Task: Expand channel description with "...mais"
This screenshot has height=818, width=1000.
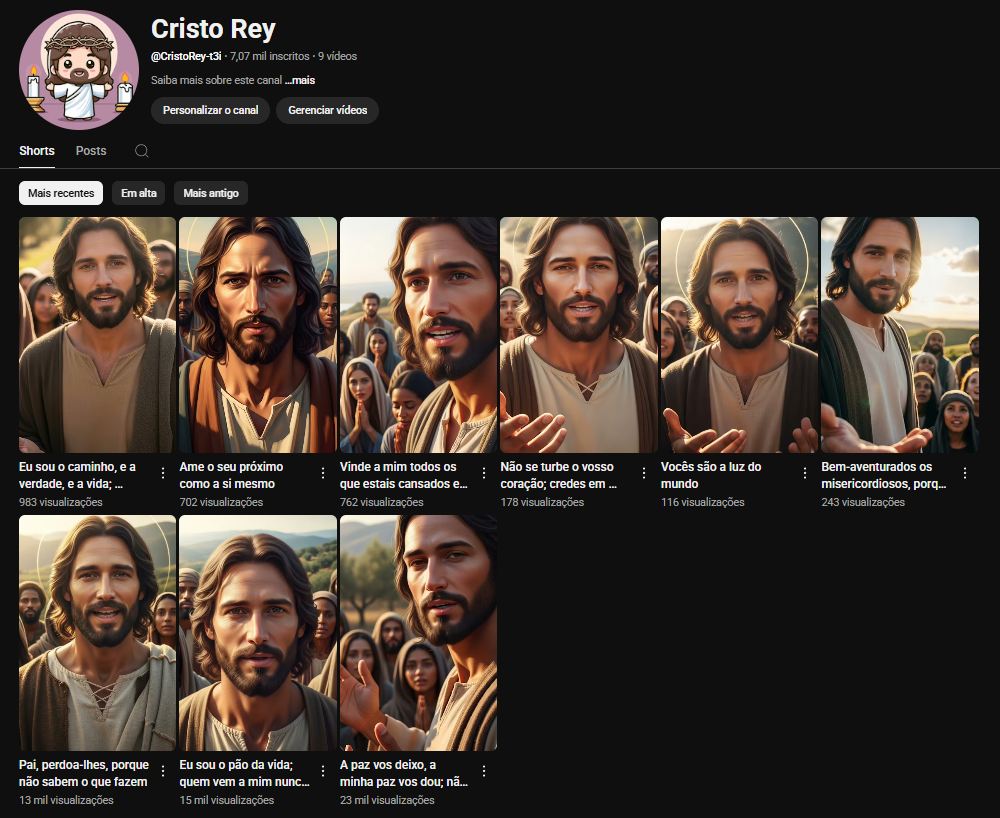Action: (300, 80)
